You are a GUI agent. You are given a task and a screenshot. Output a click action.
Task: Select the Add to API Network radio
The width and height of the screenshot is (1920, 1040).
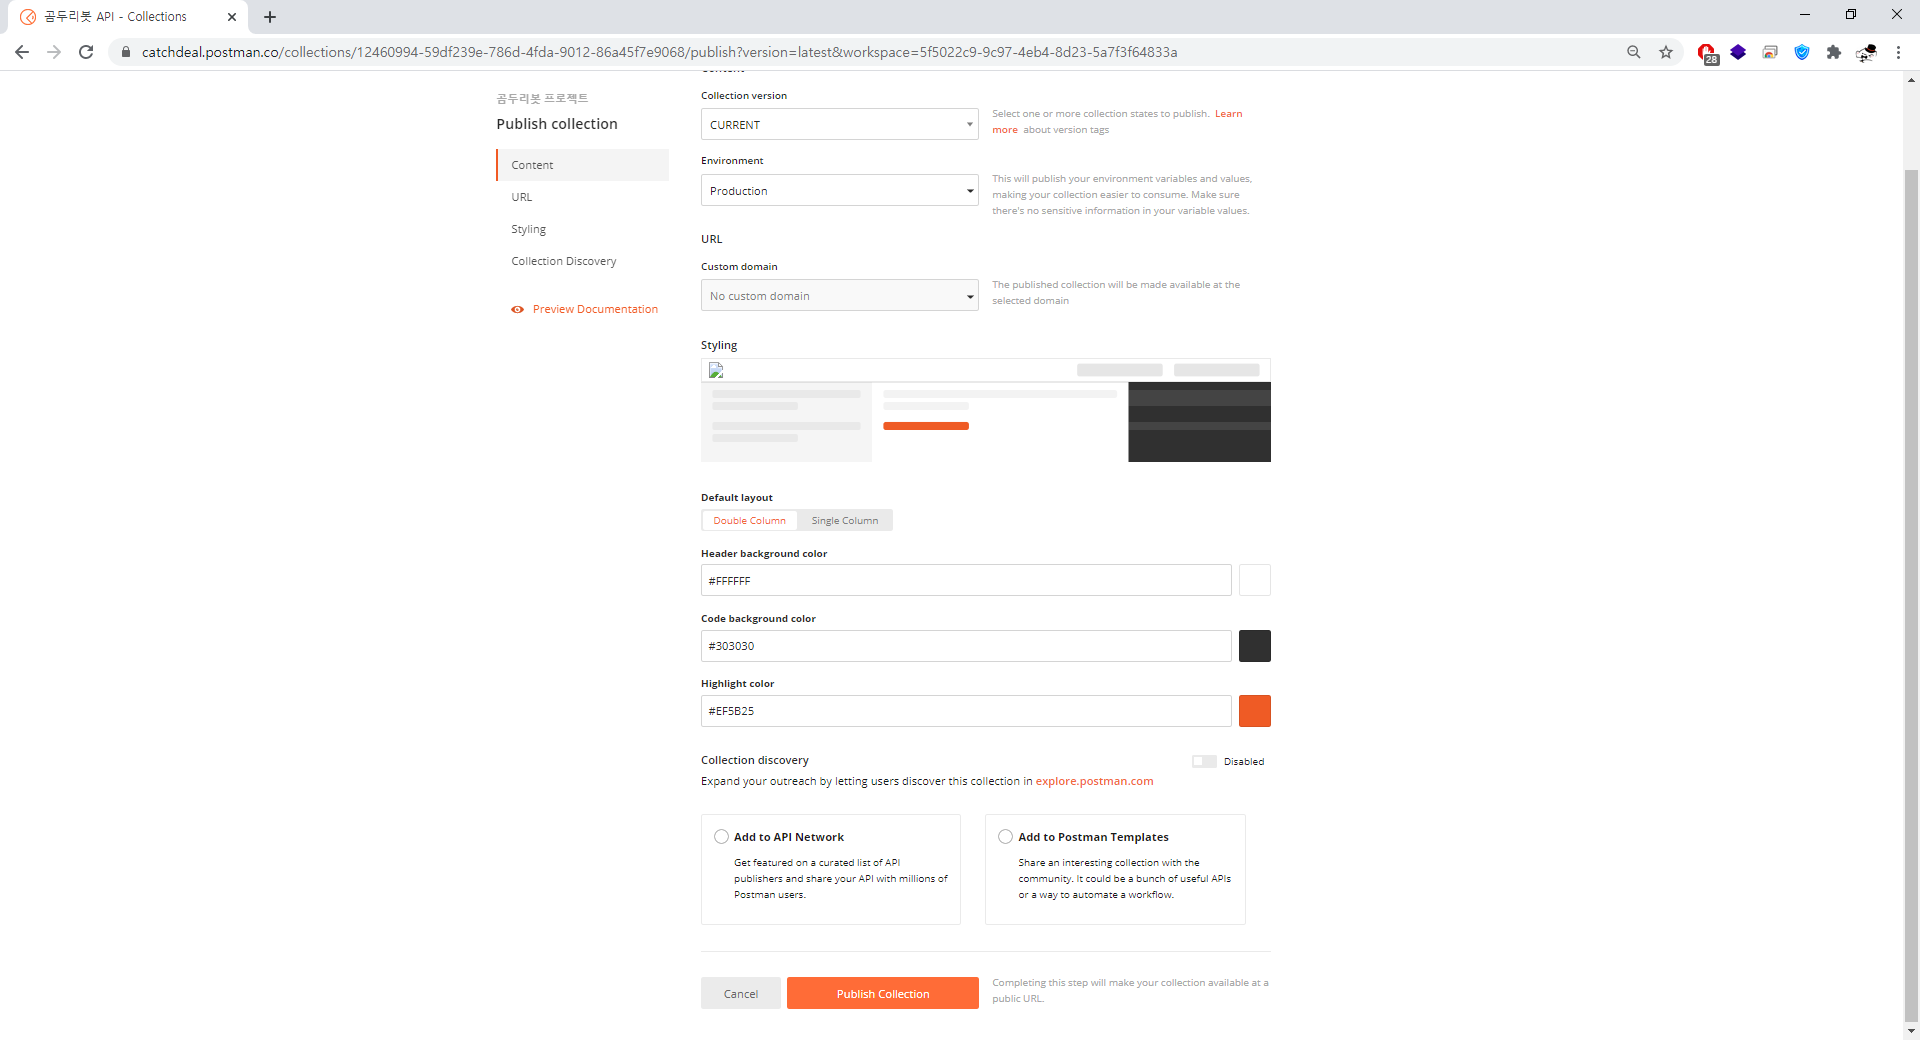click(721, 837)
